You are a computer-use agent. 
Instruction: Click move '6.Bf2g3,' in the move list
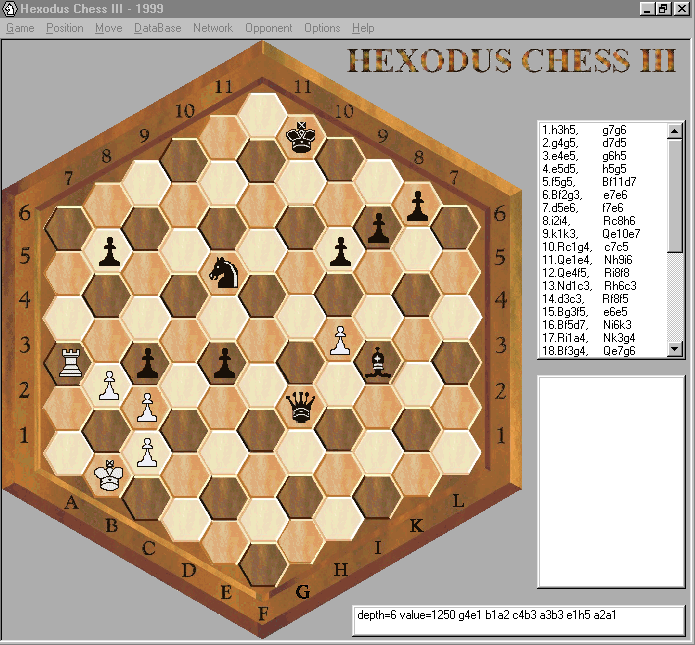(x=562, y=195)
